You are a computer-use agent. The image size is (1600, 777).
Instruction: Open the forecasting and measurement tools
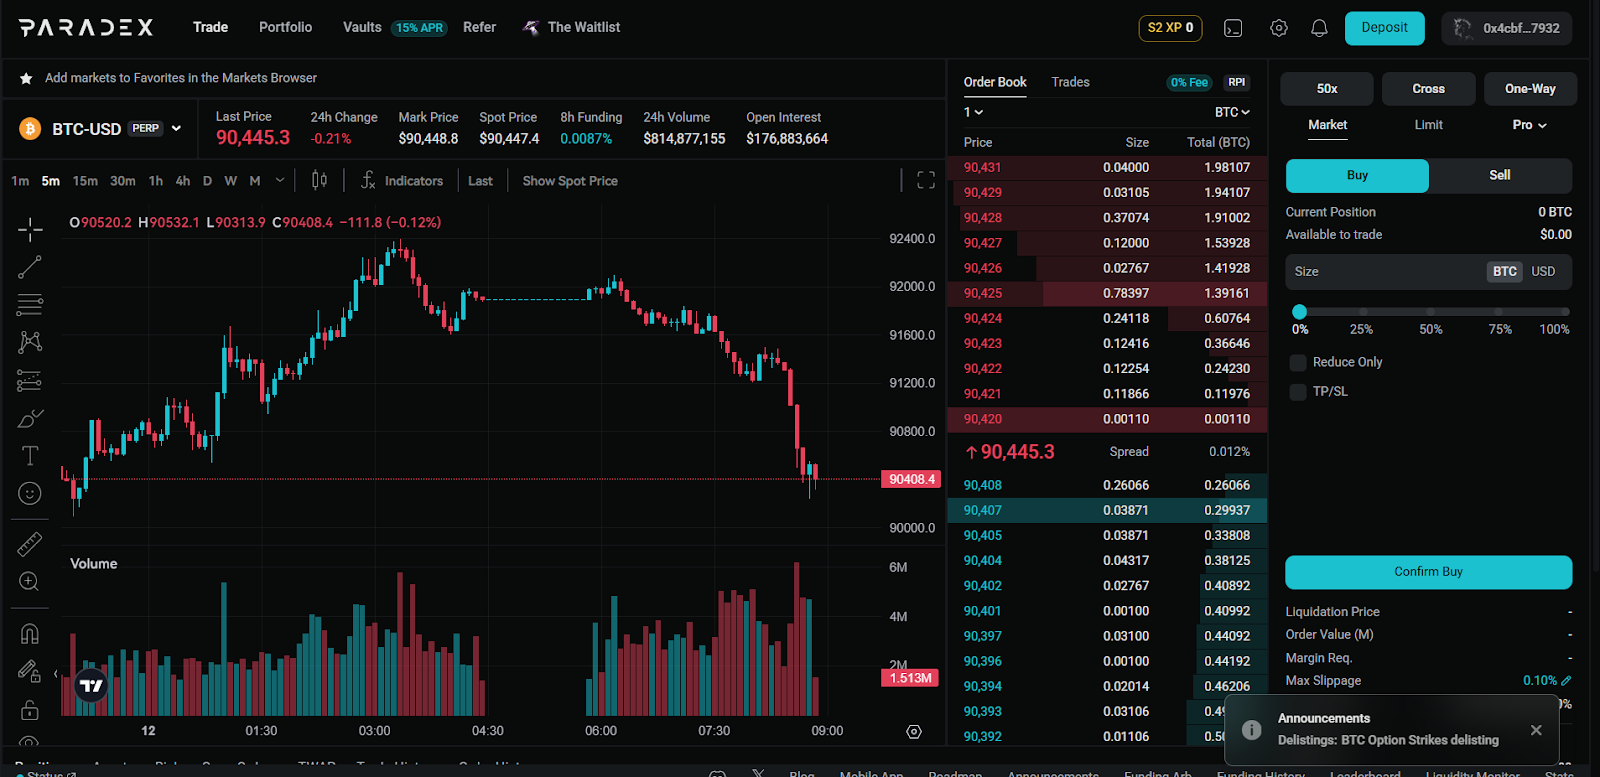tap(30, 381)
